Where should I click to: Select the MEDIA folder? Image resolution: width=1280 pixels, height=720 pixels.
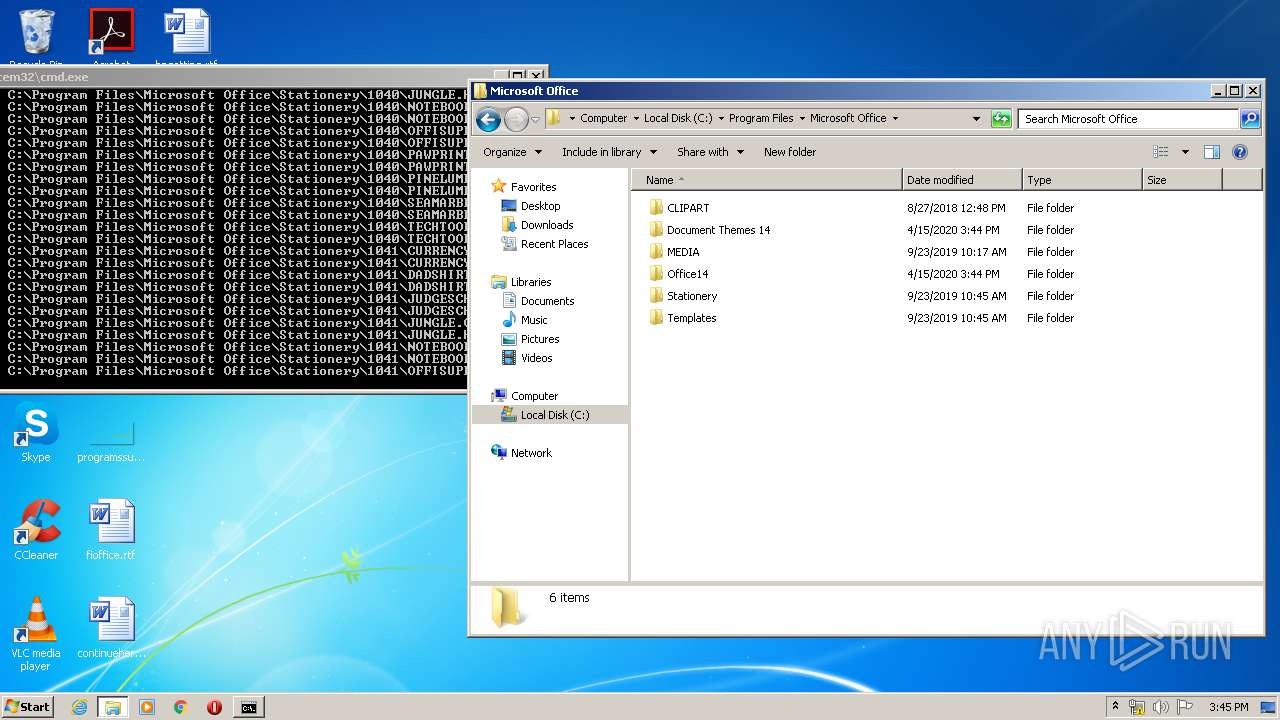point(683,252)
